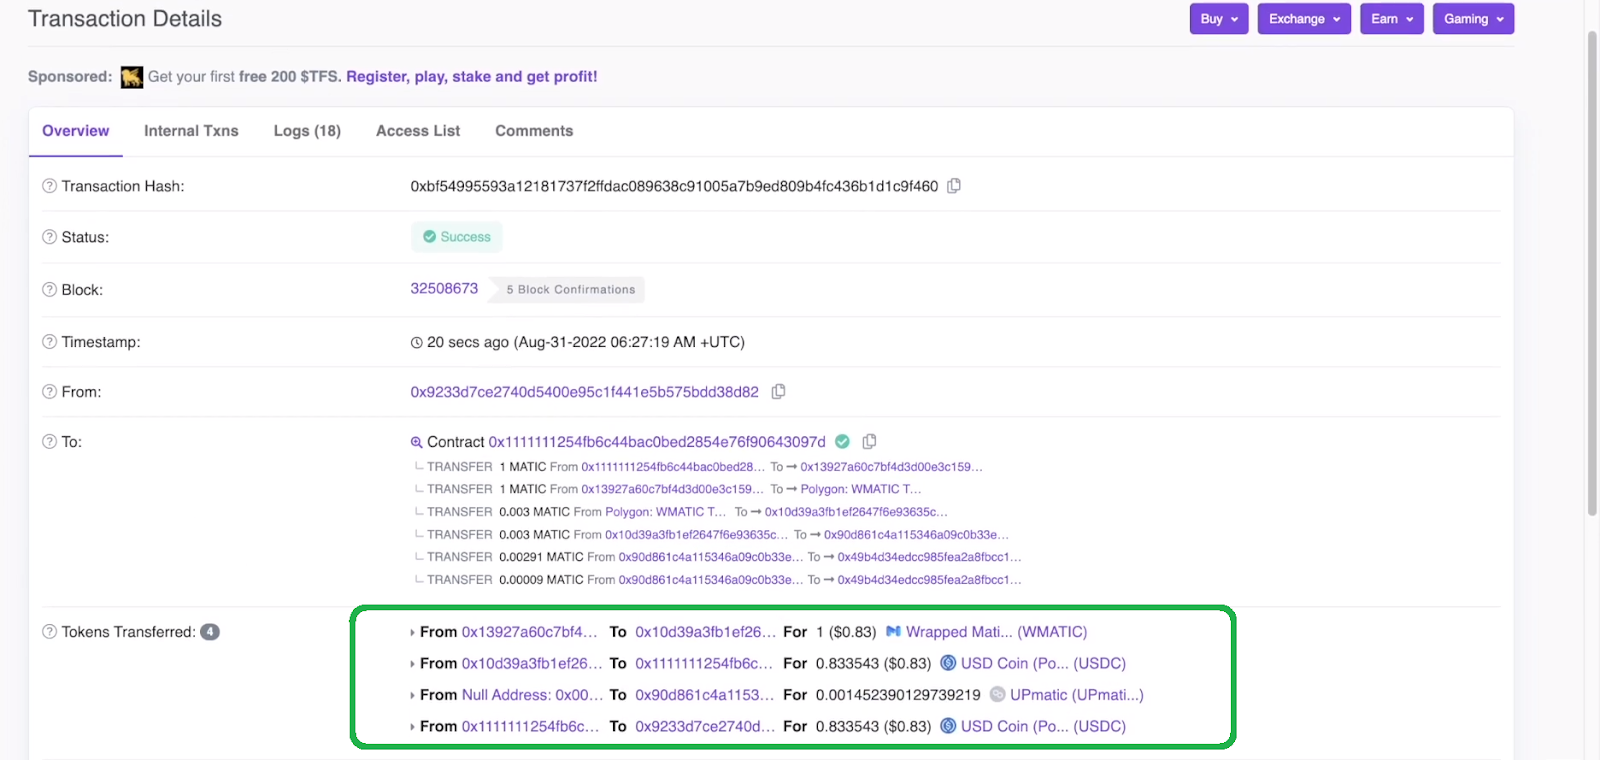Click the verified checkmark next to contract
The width and height of the screenshot is (1600, 760).
(x=842, y=442)
